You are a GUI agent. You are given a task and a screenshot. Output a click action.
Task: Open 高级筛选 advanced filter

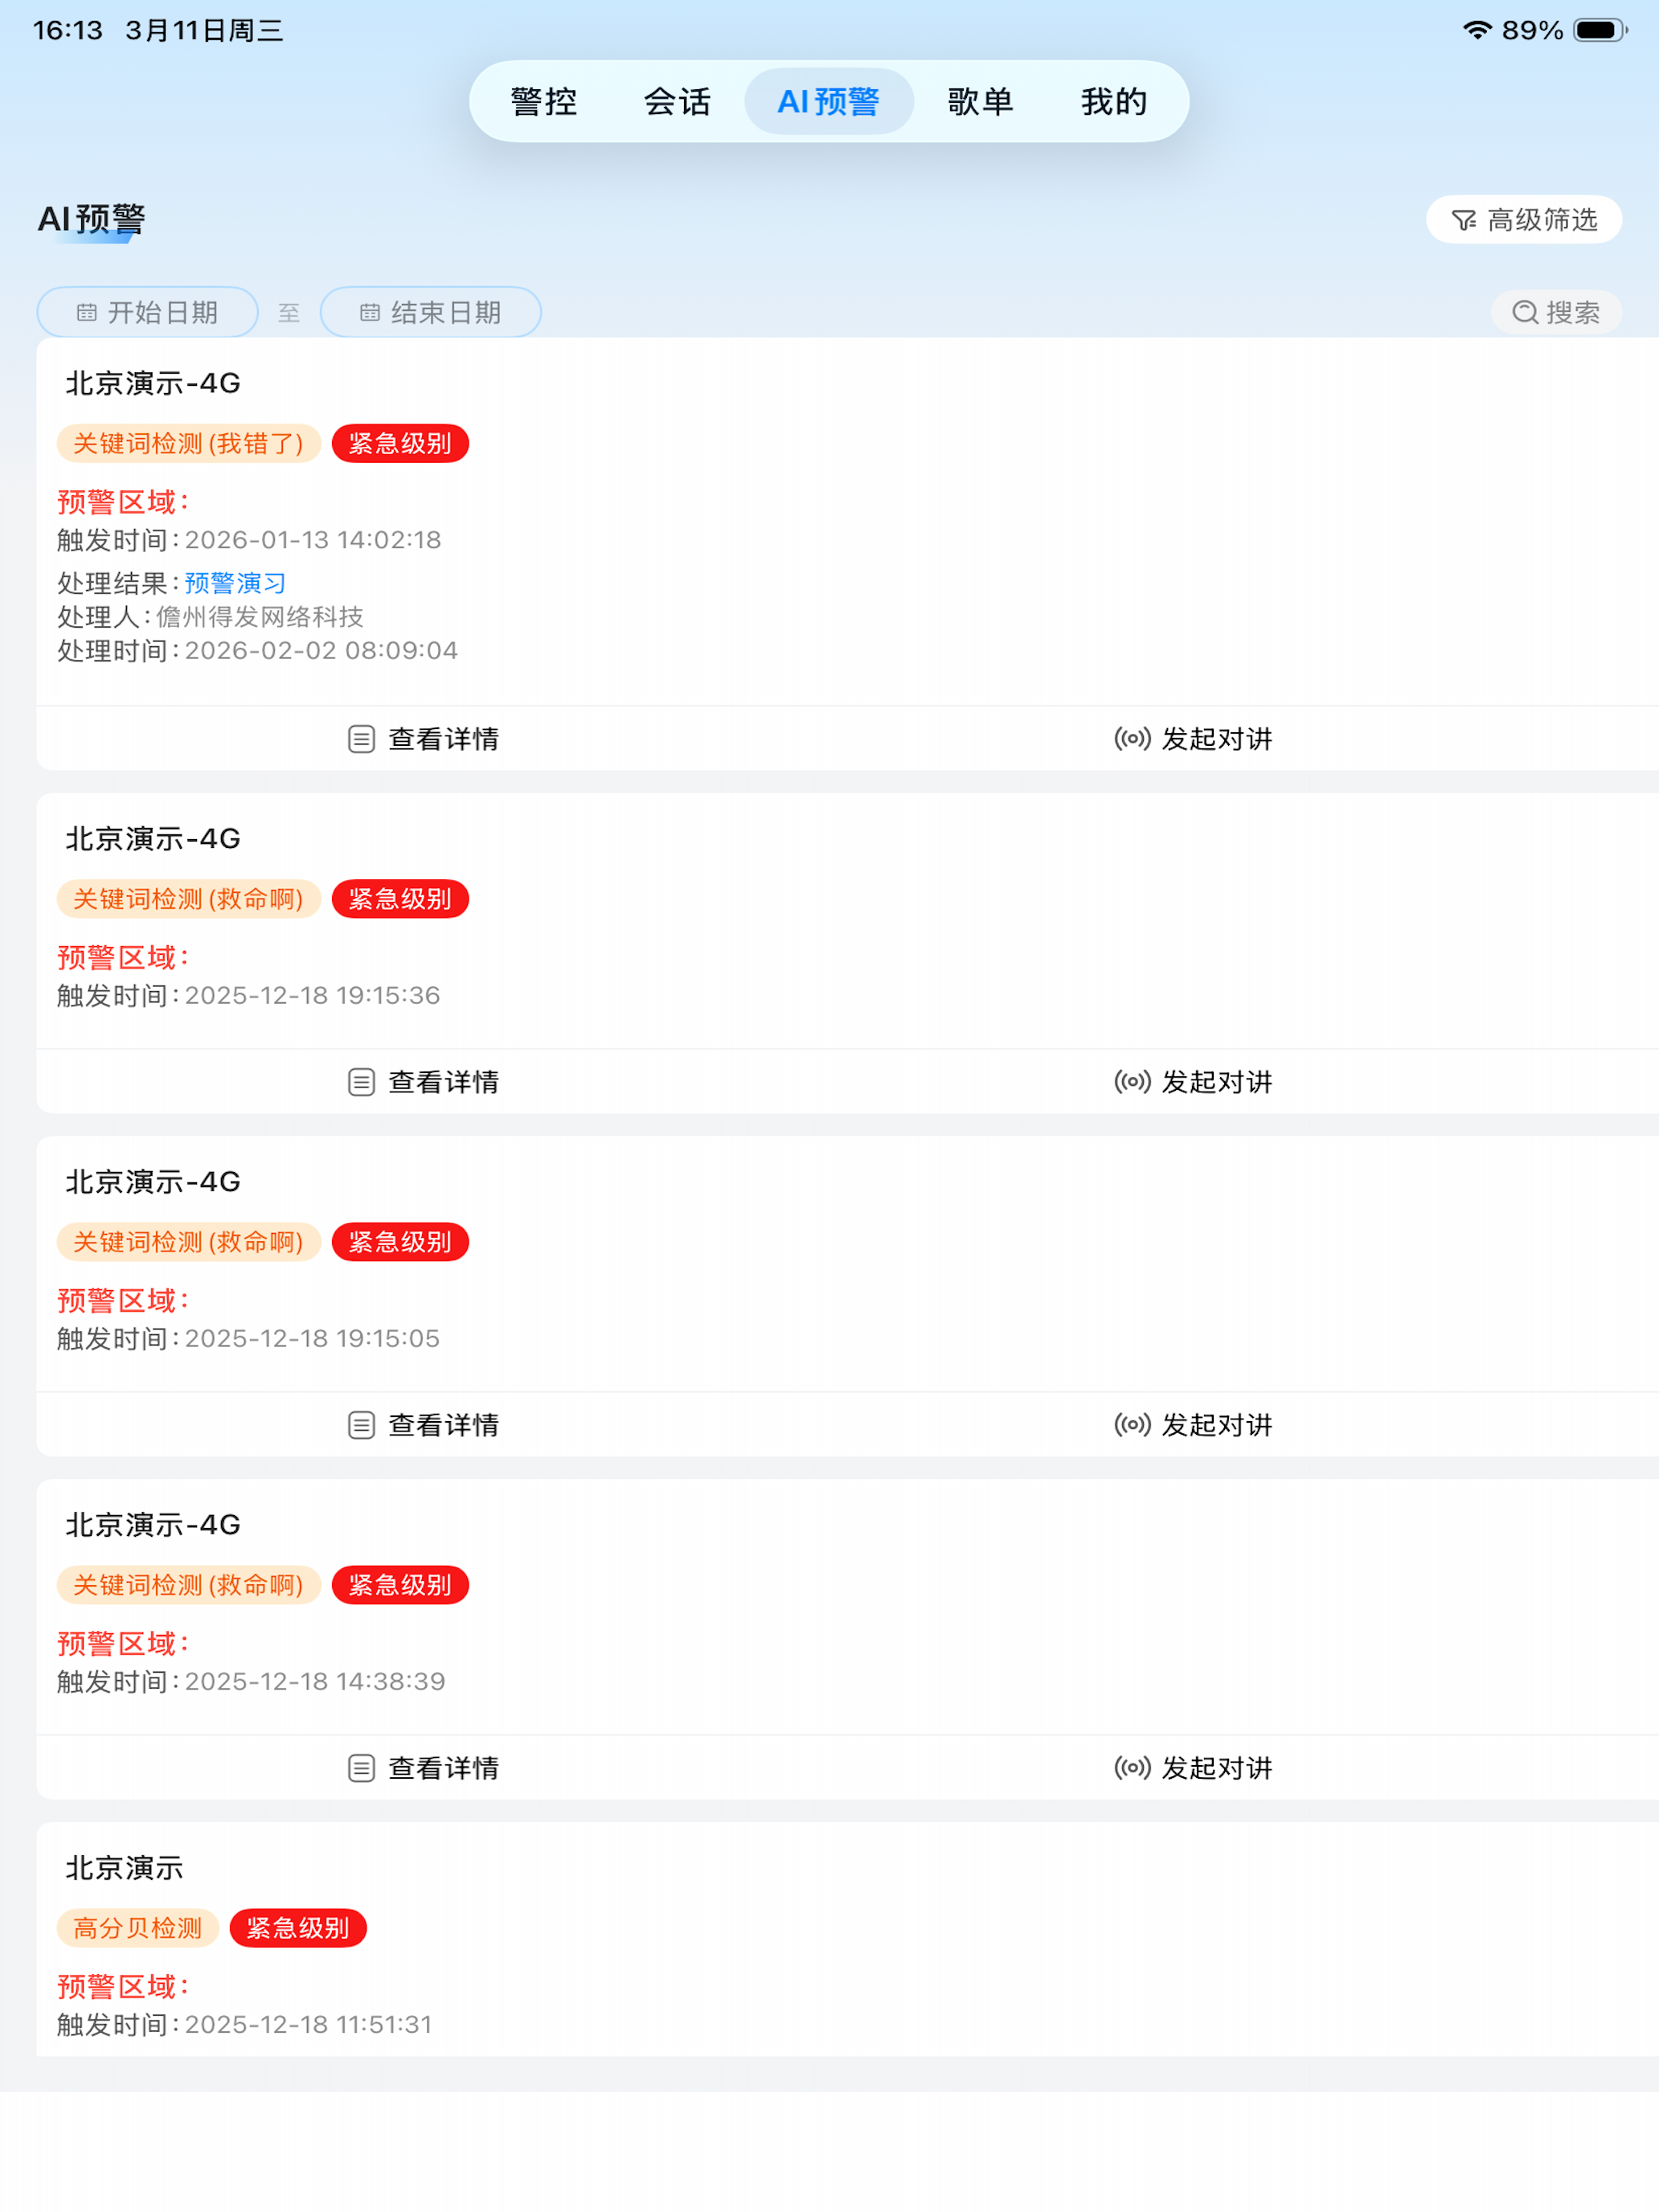tap(1523, 220)
